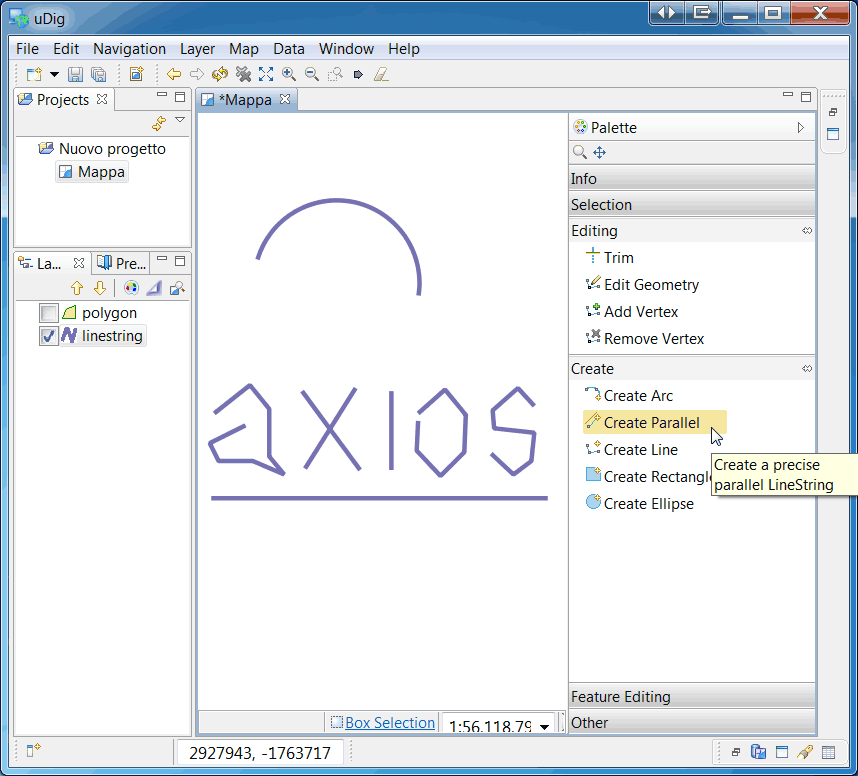Pin the Create drawer open

807,369
